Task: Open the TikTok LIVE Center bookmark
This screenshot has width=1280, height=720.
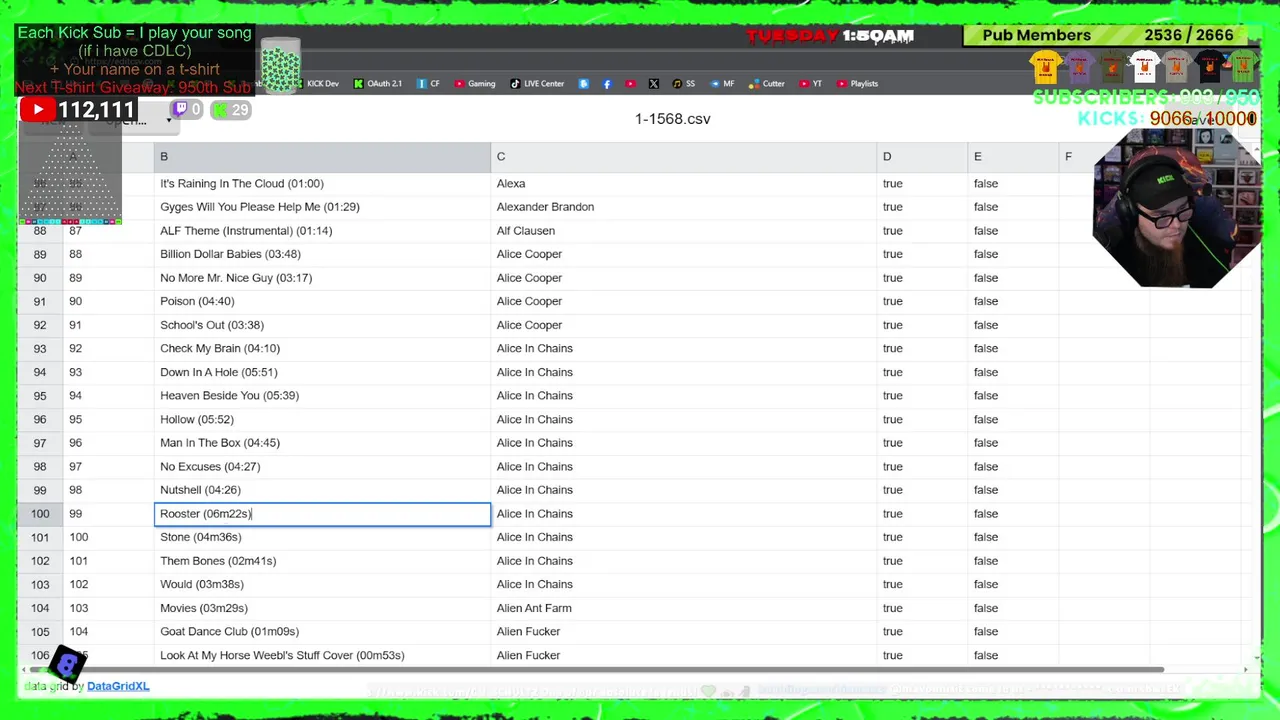Action: pyautogui.click(x=537, y=84)
